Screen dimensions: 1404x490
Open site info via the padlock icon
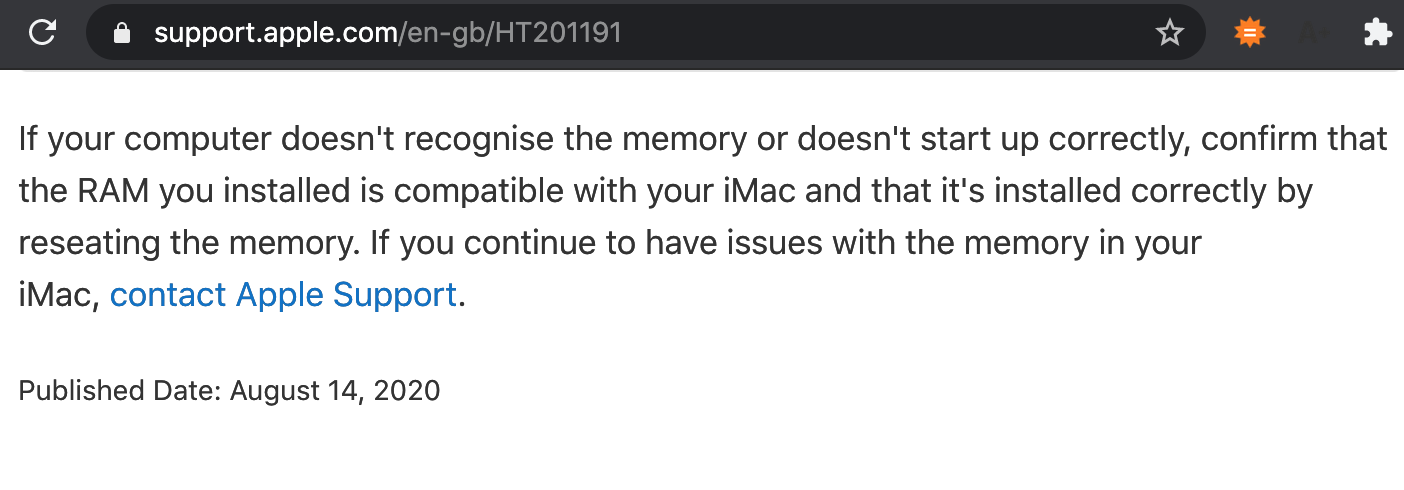pos(123,33)
